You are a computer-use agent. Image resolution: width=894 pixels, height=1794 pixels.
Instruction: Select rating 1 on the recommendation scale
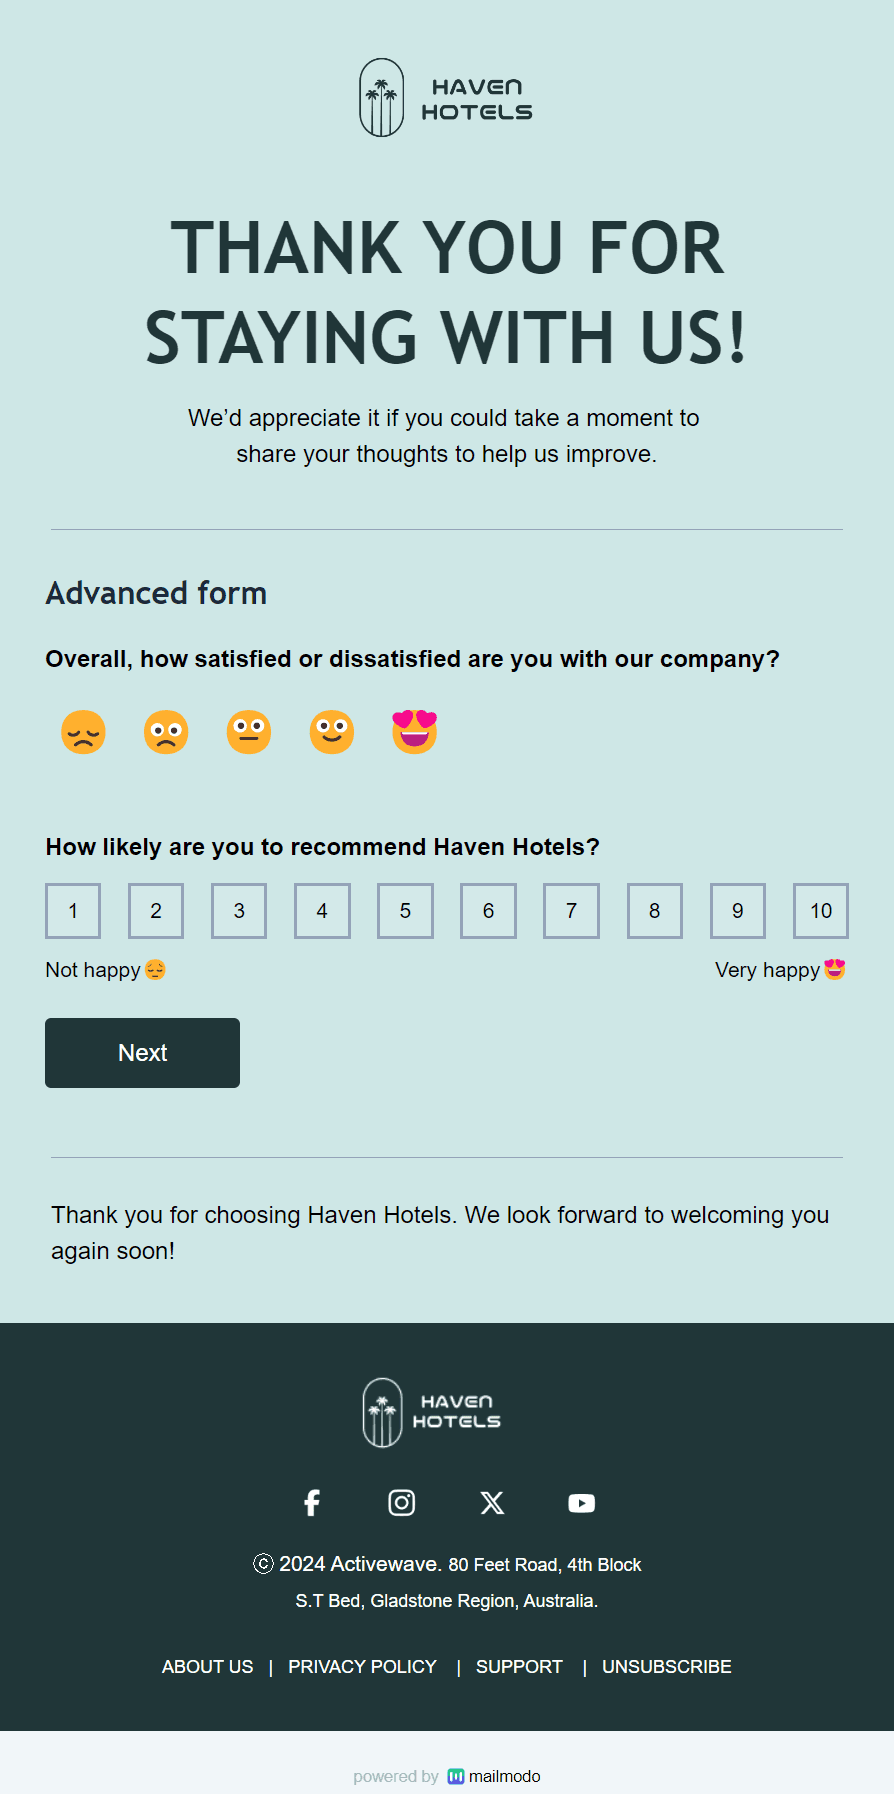pos(73,911)
